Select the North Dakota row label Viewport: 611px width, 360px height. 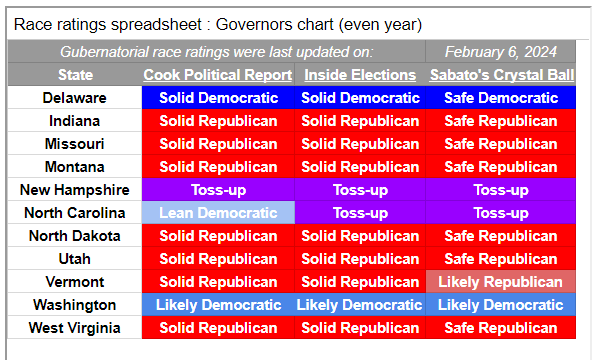coord(74,236)
